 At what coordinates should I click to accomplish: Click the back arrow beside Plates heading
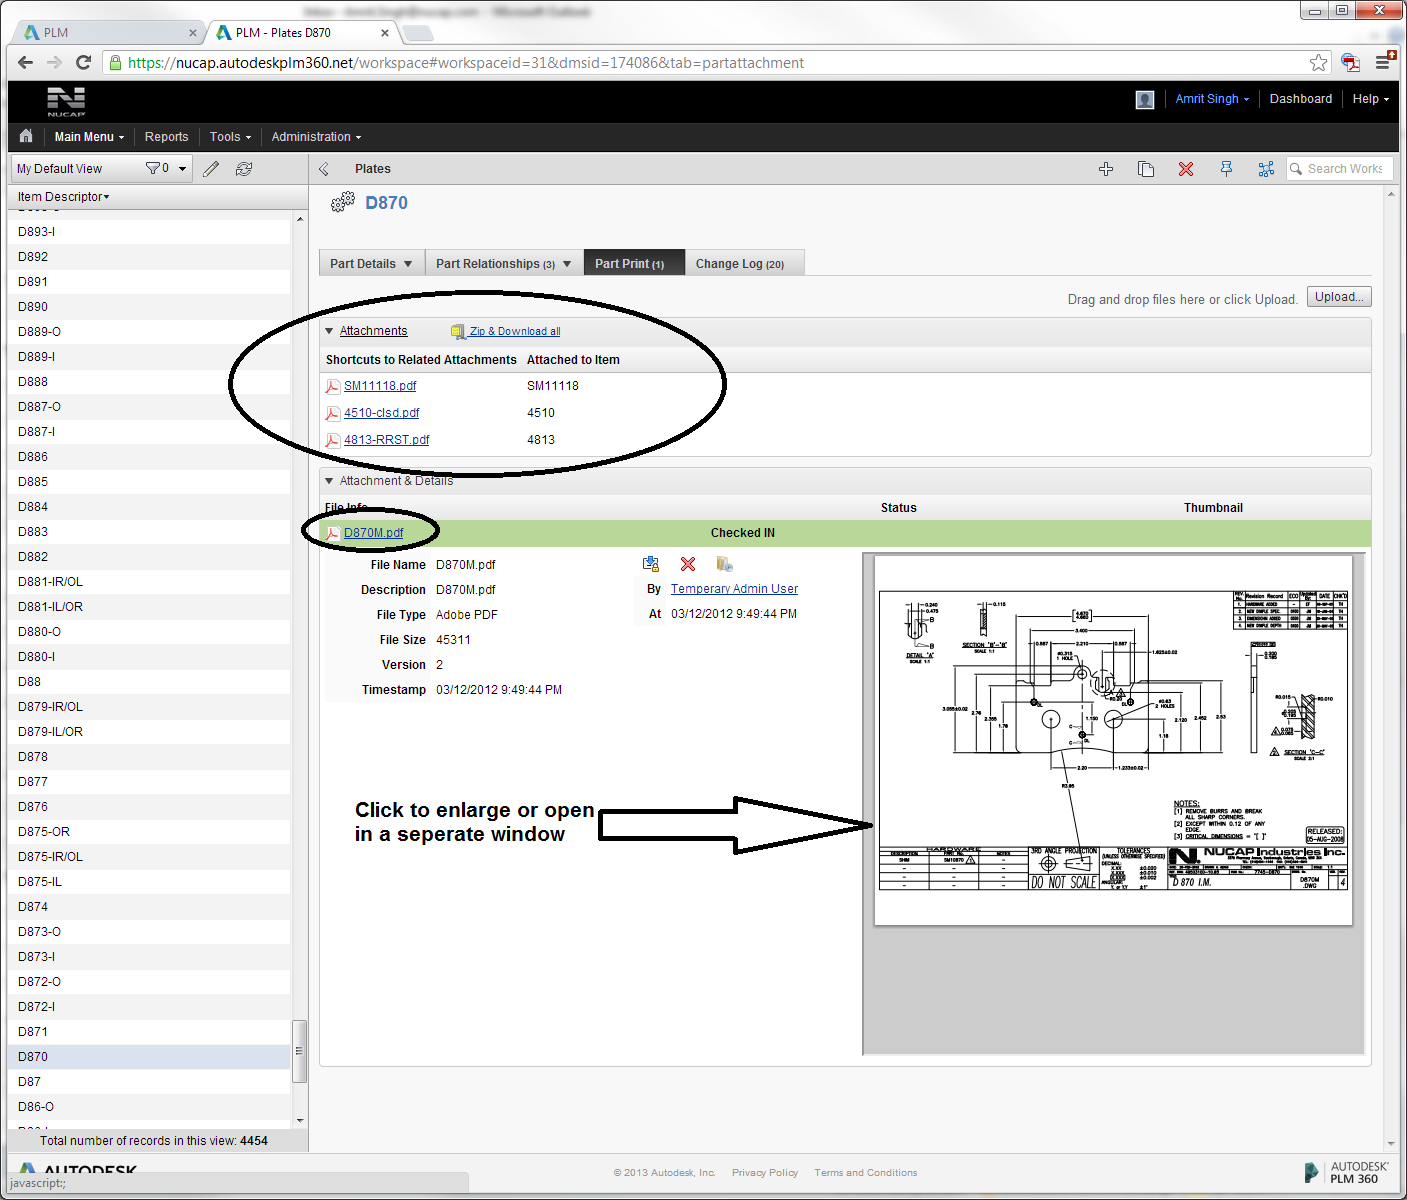tap(324, 169)
